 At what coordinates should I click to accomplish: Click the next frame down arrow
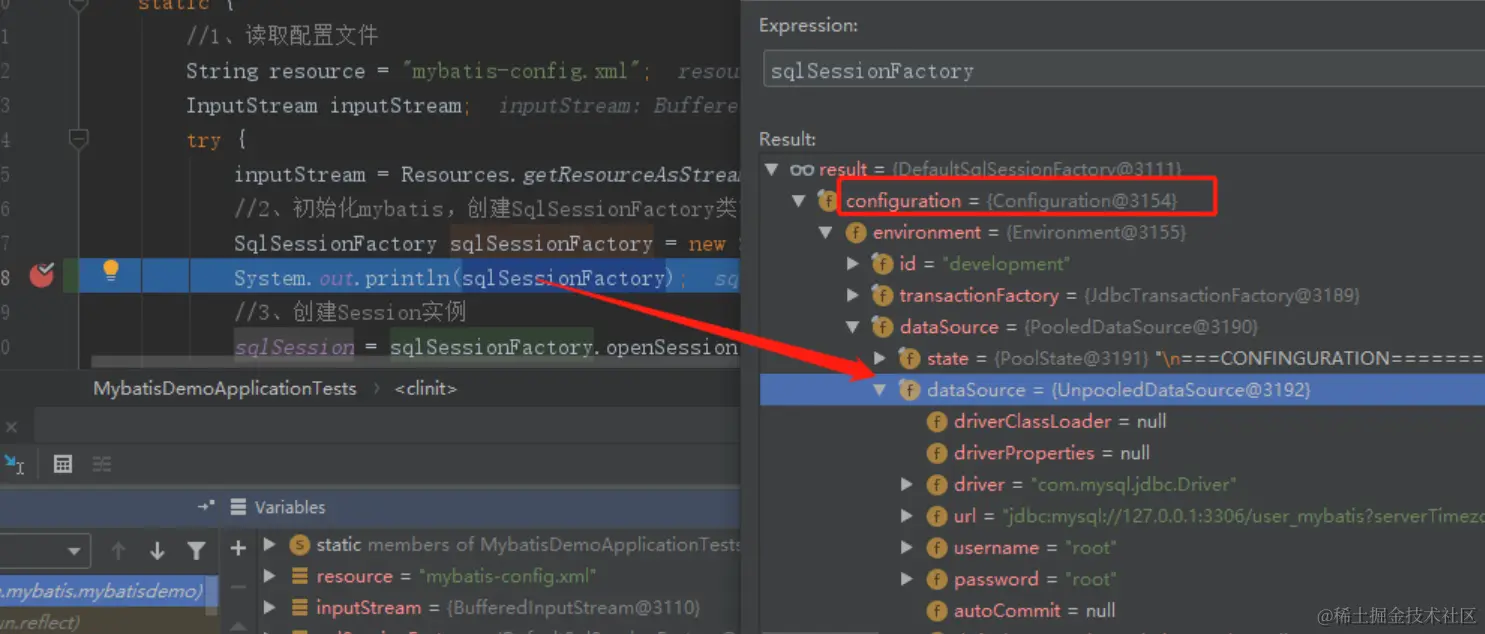(x=157, y=550)
